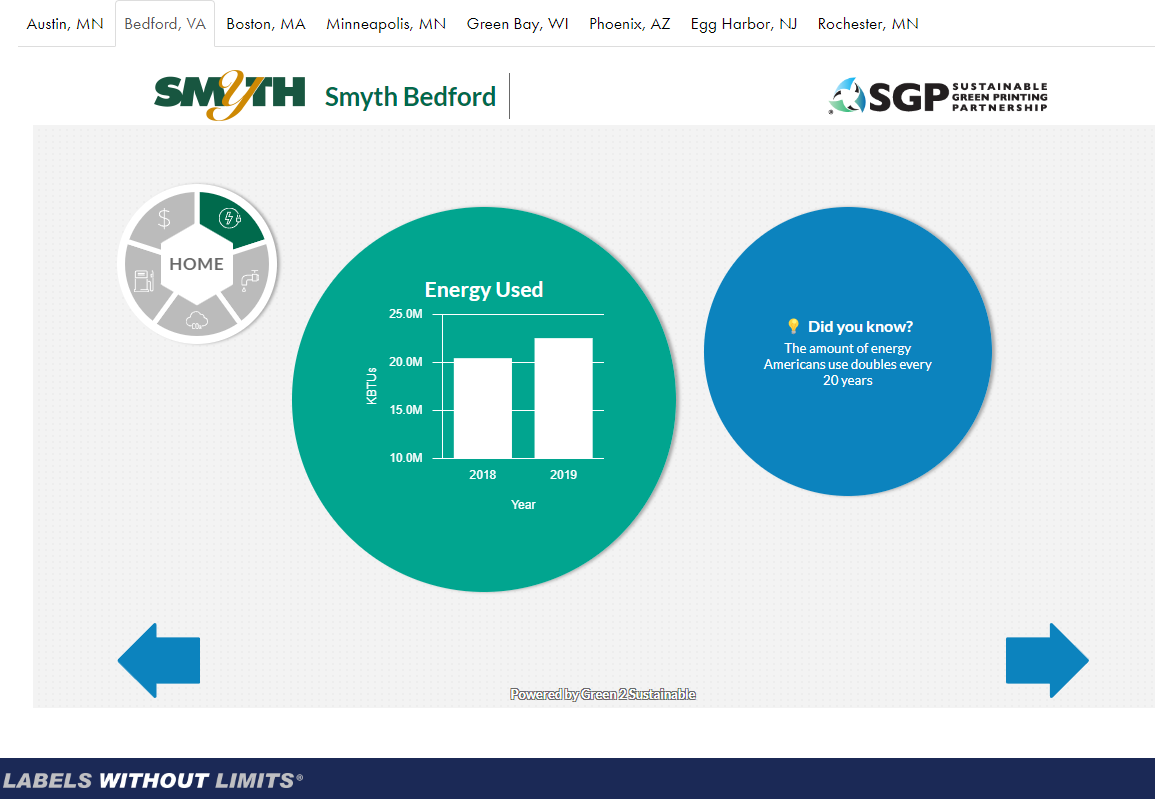Switch to the Austin, MN tab
The height and width of the screenshot is (799, 1155).
pyautogui.click(x=65, y=24)
